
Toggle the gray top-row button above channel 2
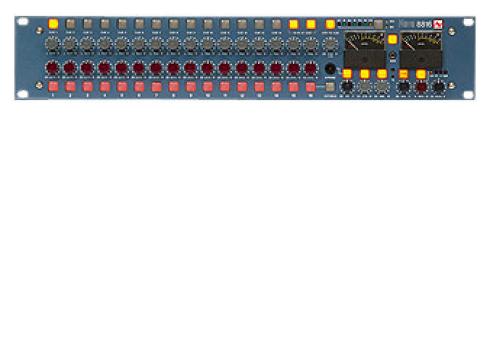click(x=70, y=24)
